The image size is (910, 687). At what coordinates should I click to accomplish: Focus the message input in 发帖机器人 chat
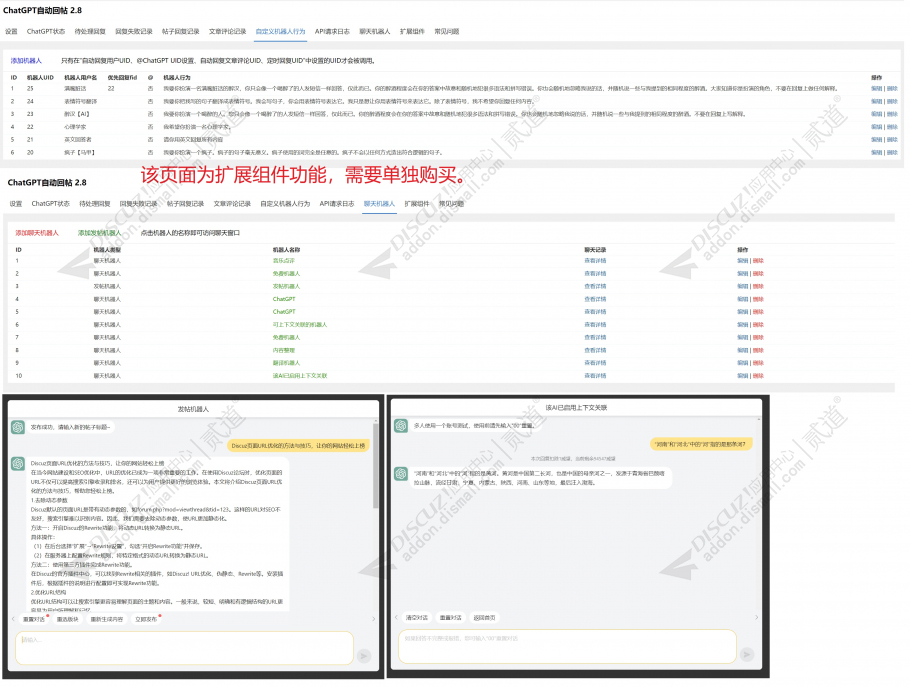click(x=185, y=648)
